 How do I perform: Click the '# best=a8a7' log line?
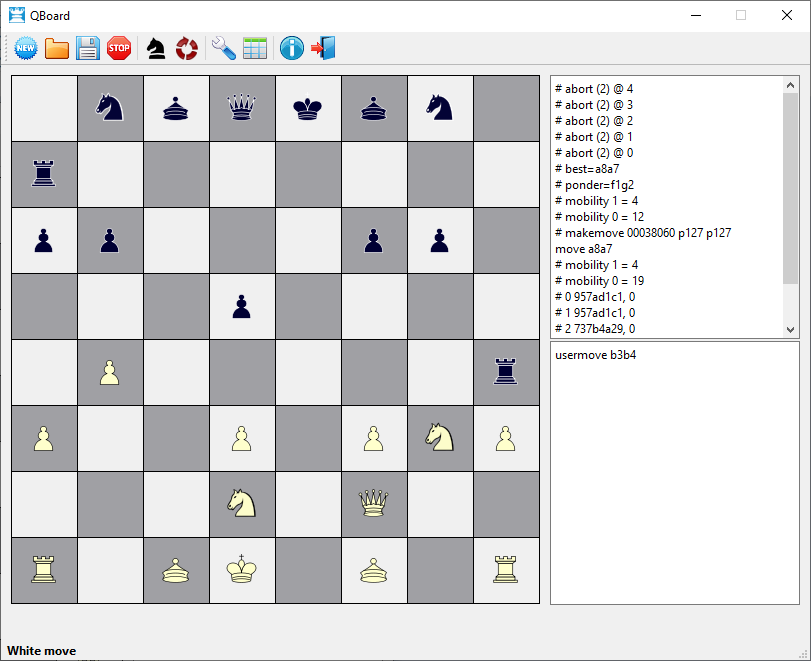tap(587, 169)
